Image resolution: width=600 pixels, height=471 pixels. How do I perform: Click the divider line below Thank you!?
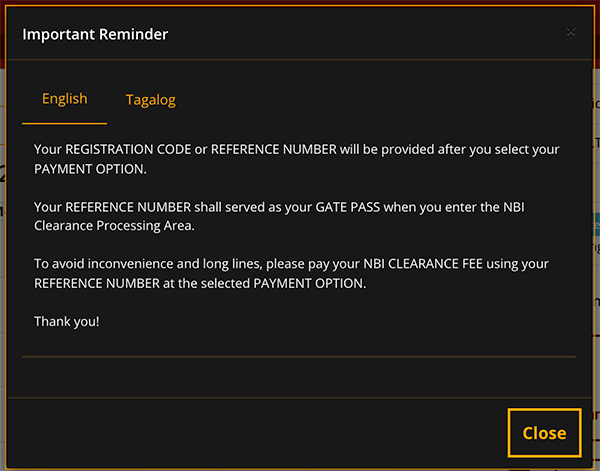pos(299,357)
